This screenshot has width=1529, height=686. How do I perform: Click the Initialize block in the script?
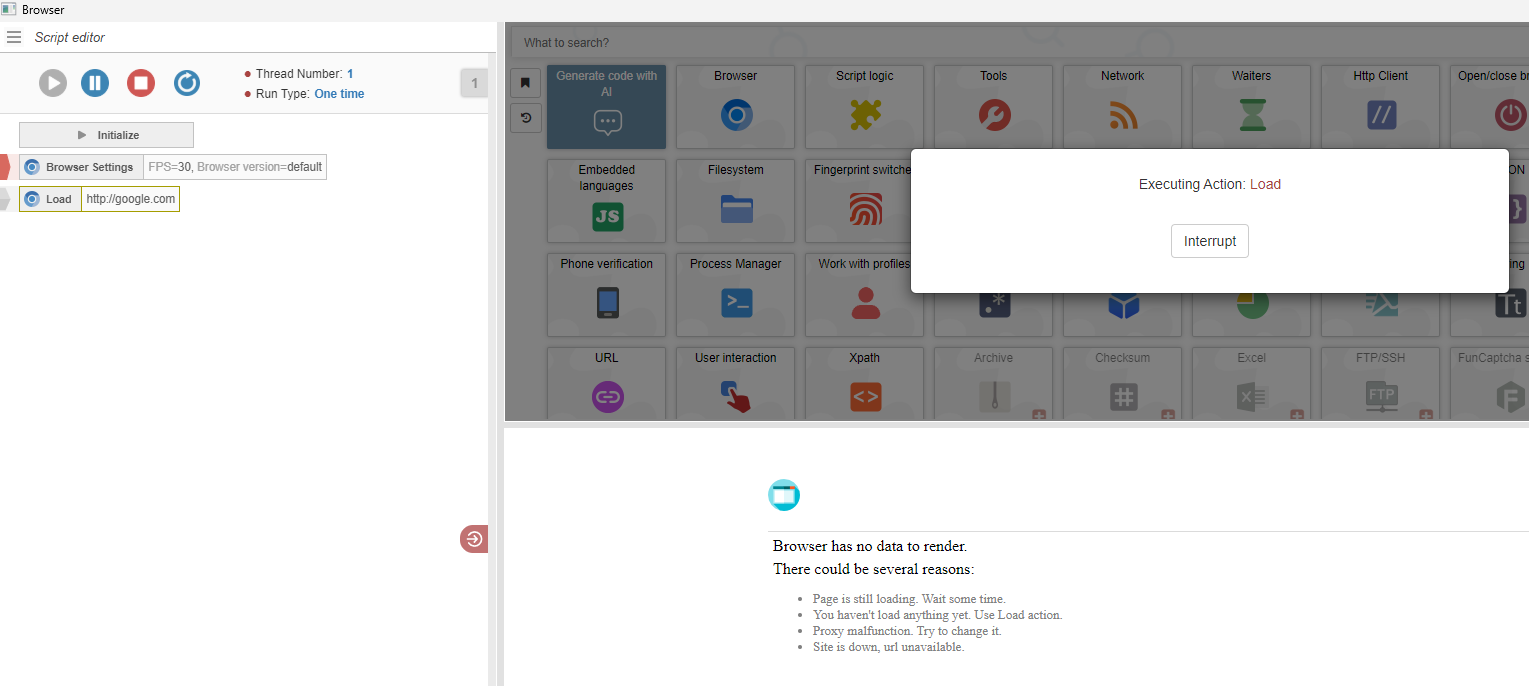click(106, 134)
